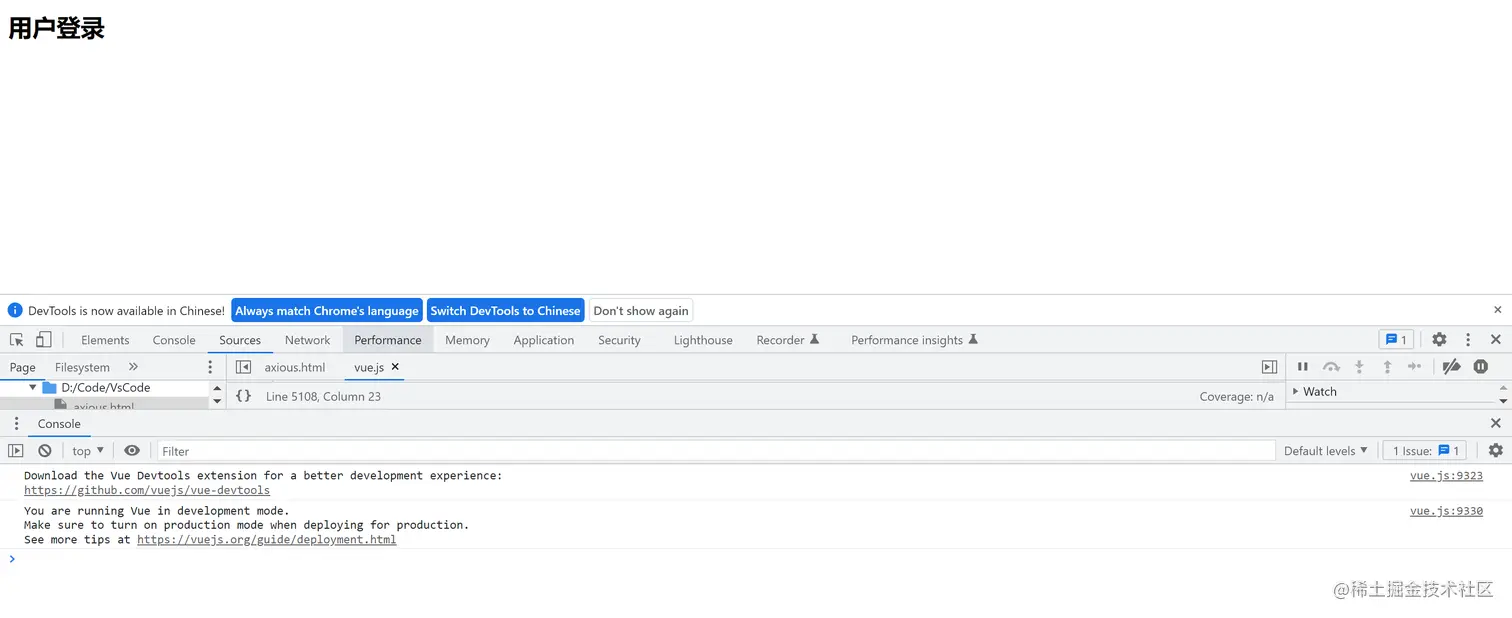
Task: Toggle pause on exceptions
Action: tap(1481, 367)
